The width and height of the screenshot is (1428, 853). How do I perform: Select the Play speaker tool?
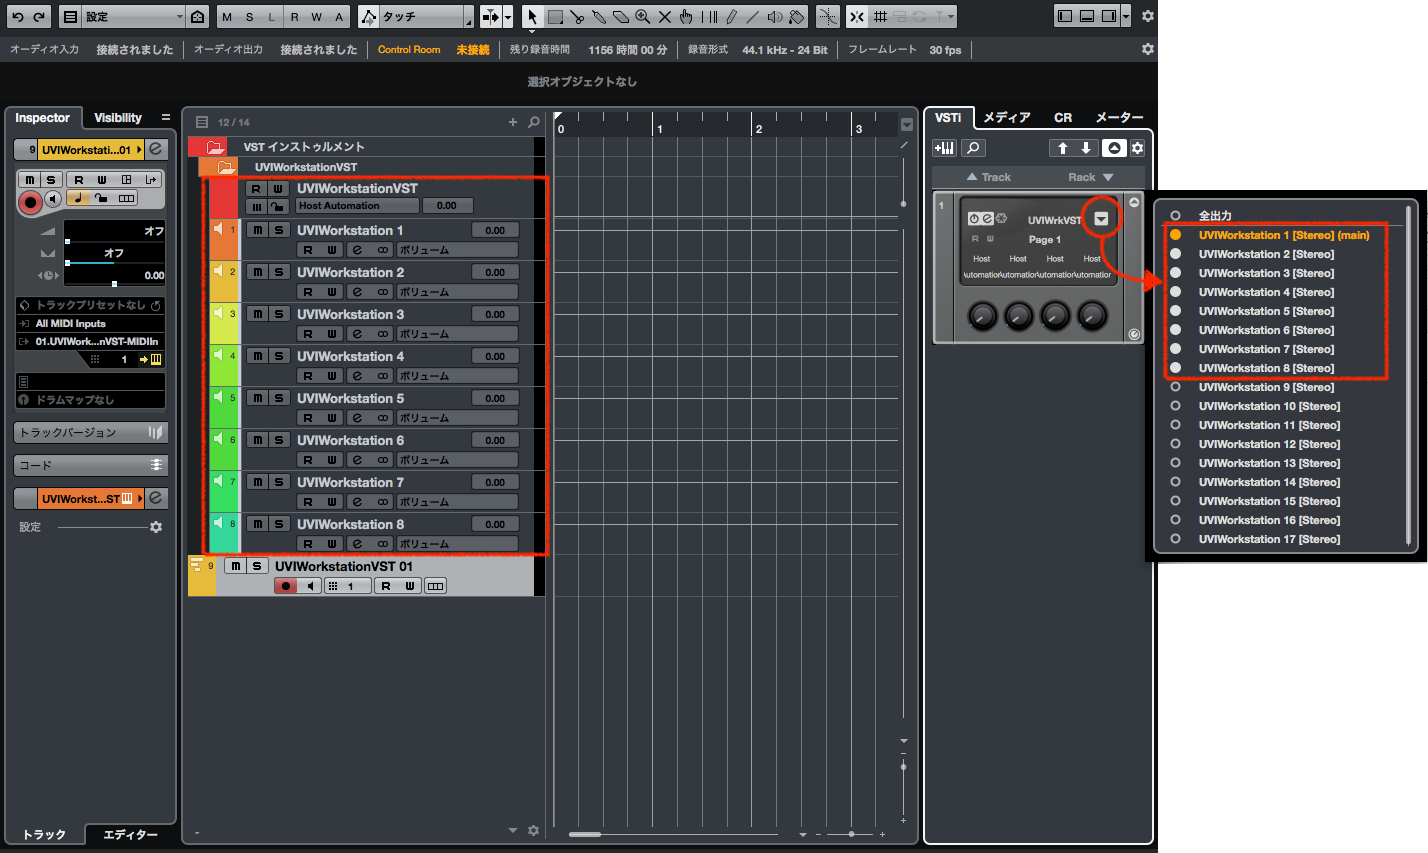pyautogui.click(x=774, y=17)
